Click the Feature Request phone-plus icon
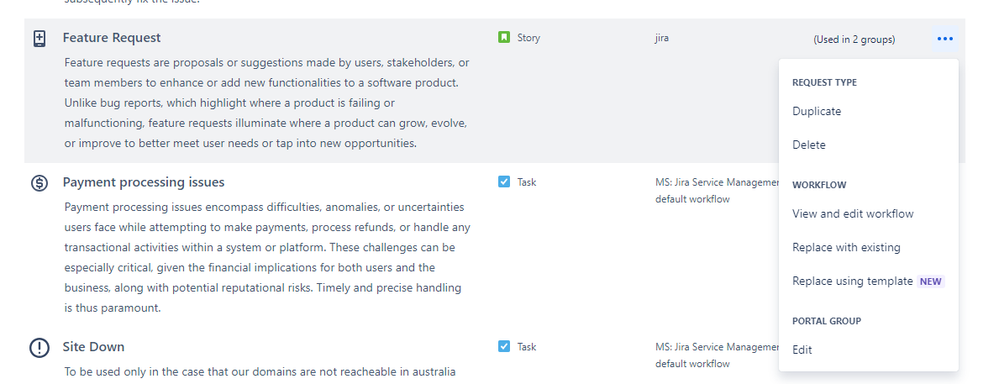999x384 pixels. [40, 38]
